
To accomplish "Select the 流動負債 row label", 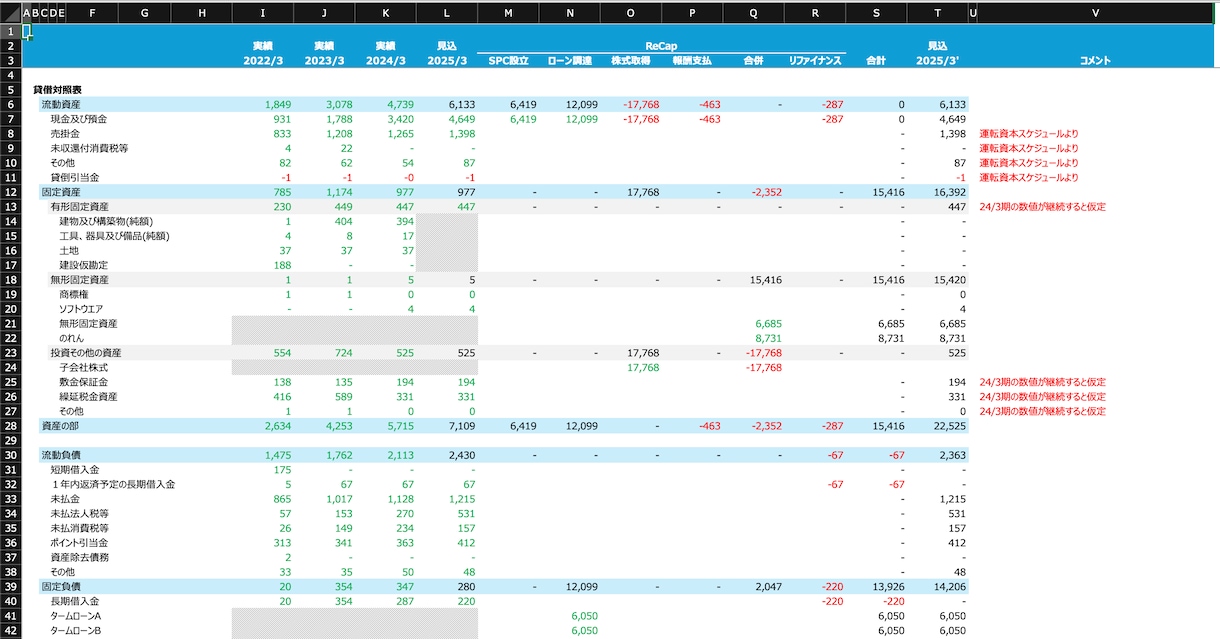I will click(x=62, y=455).
